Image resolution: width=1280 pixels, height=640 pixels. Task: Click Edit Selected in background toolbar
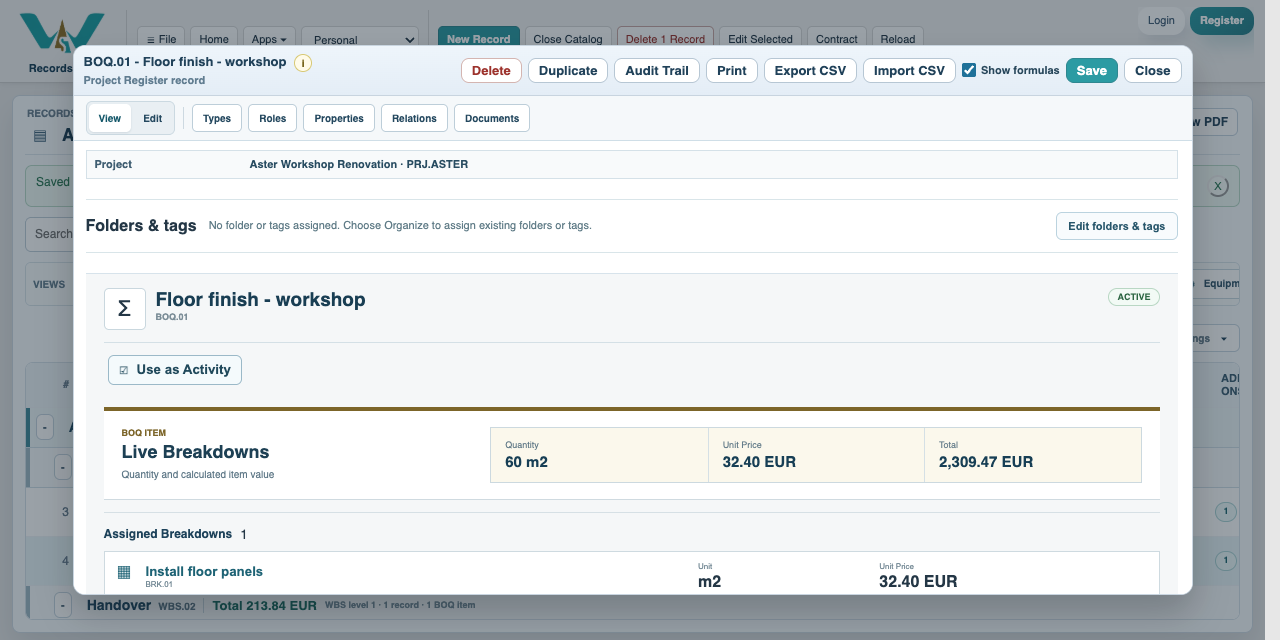coord(760,39)
